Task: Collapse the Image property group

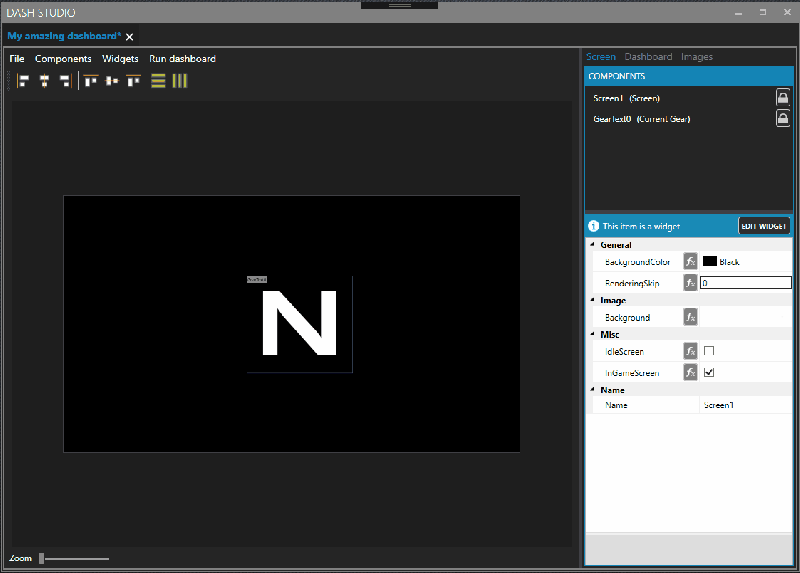Action: 593,300
